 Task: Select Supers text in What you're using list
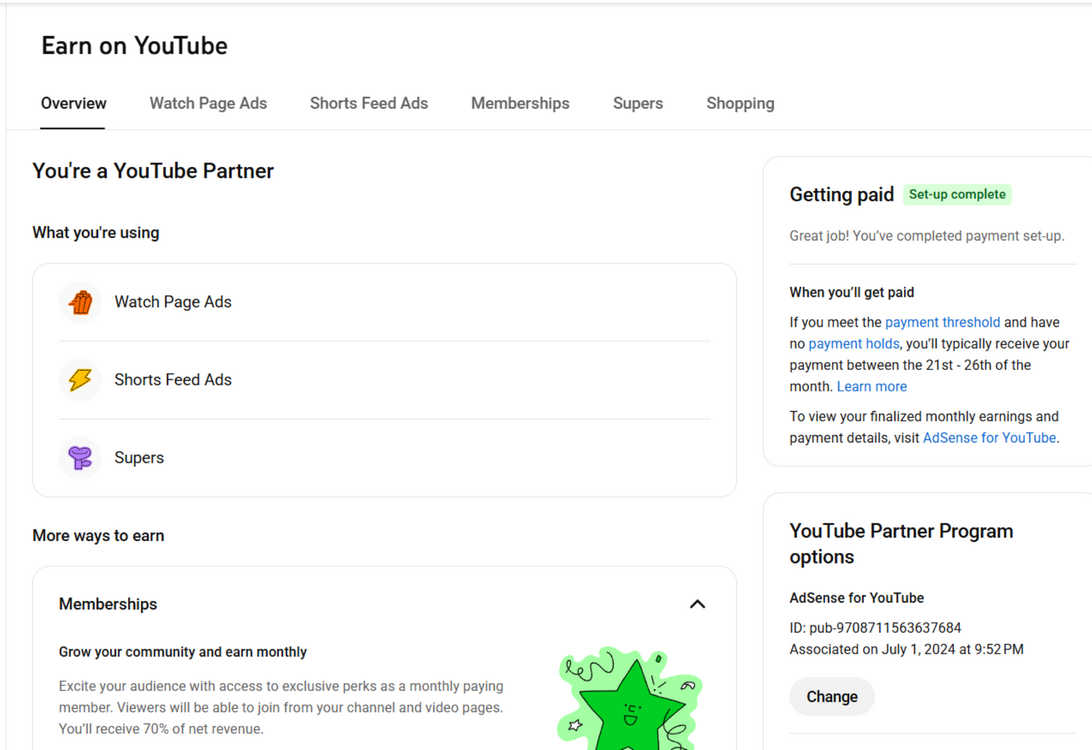click(x=139, y=458)
